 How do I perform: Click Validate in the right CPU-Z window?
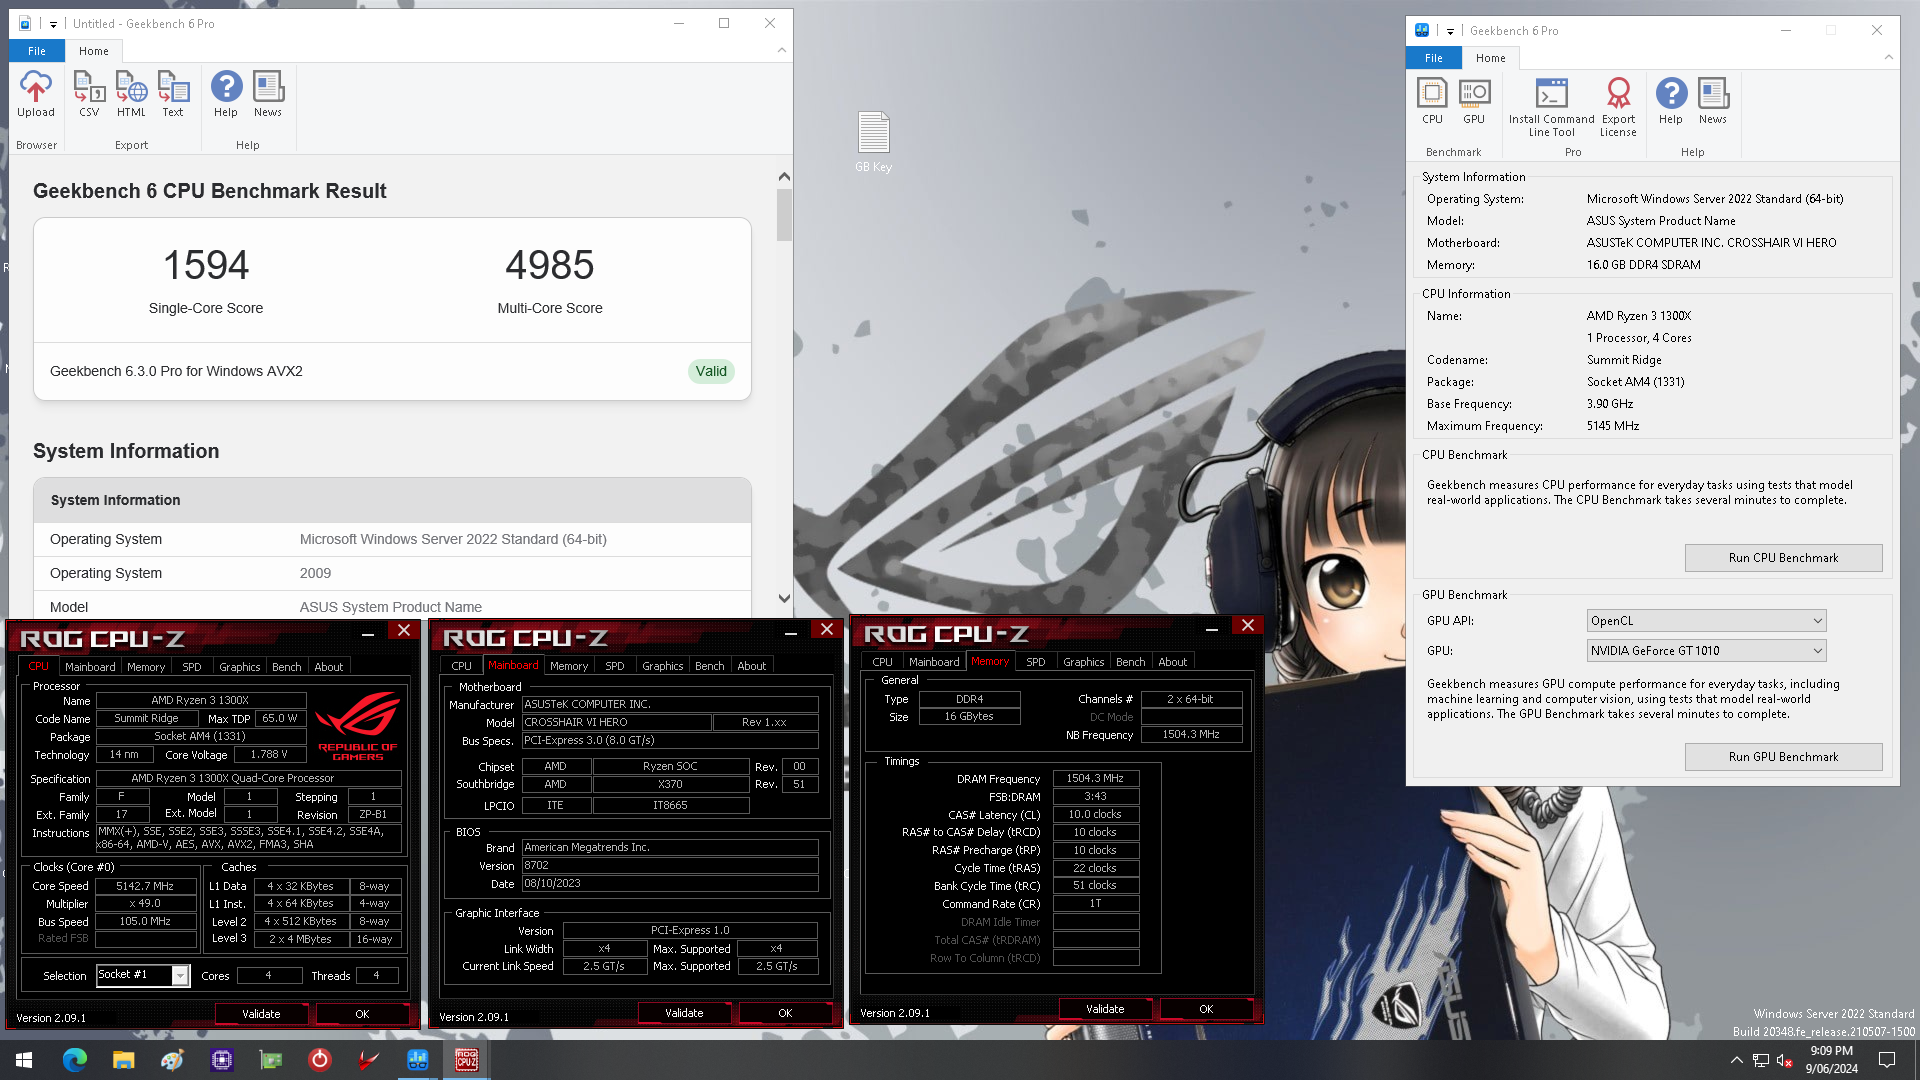[x=1105, y=1009]
